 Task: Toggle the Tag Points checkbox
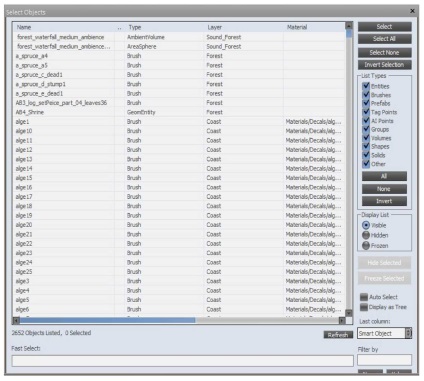click(366, 112)
